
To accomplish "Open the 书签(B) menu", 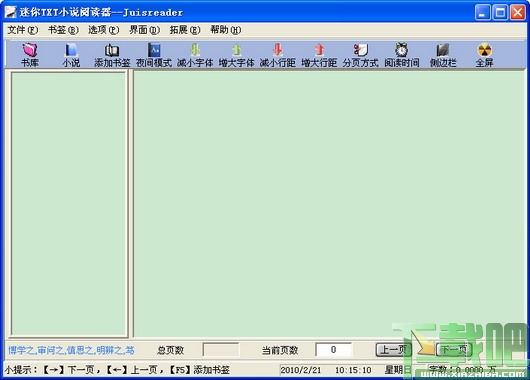I will pyautogui.click(x=63, y=30).
